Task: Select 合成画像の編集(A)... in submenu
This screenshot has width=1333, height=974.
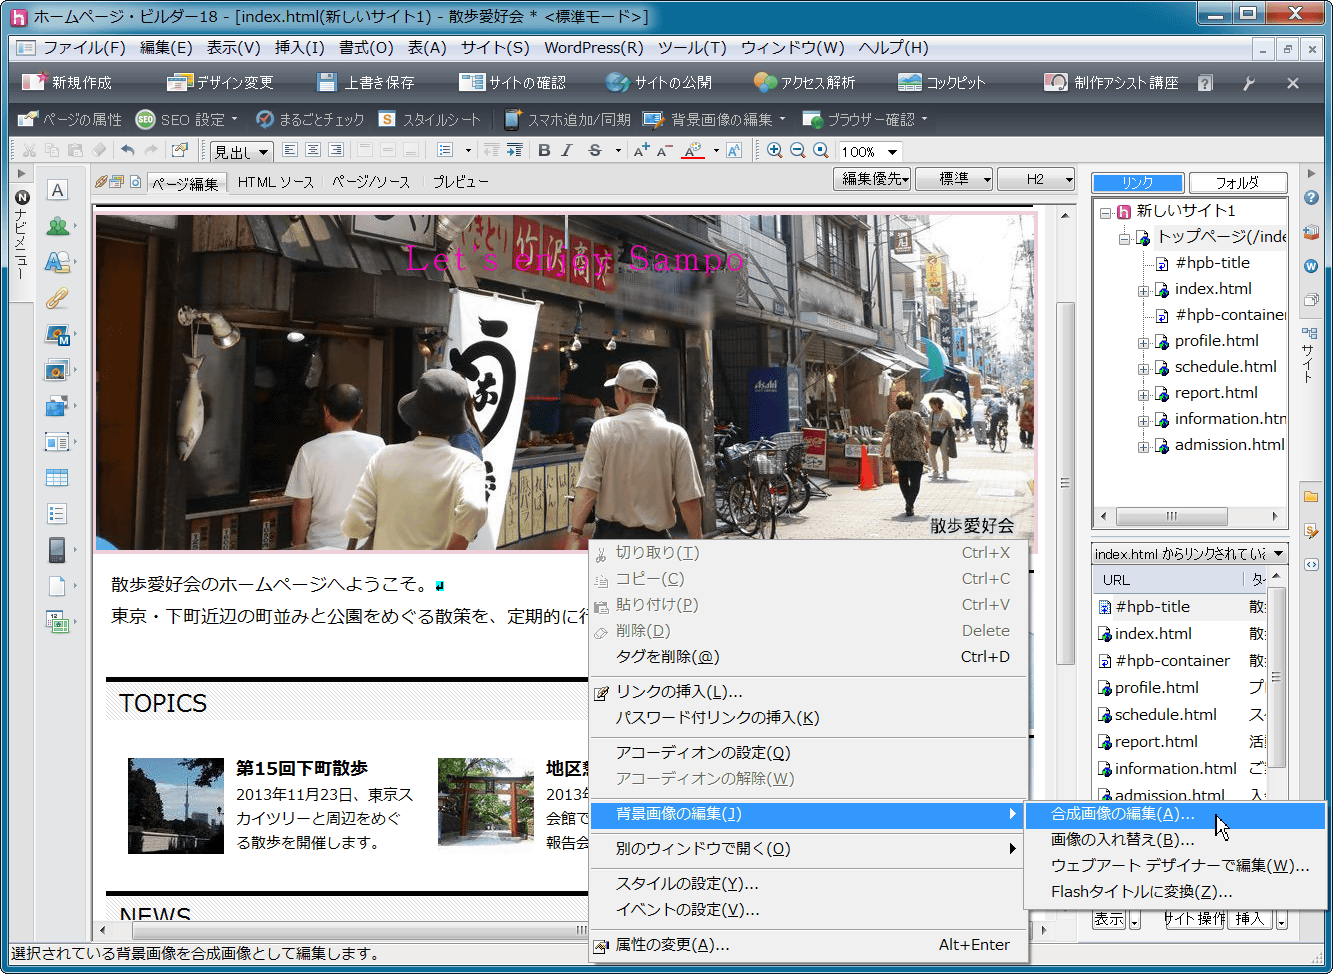Action: pos(1175,814)
